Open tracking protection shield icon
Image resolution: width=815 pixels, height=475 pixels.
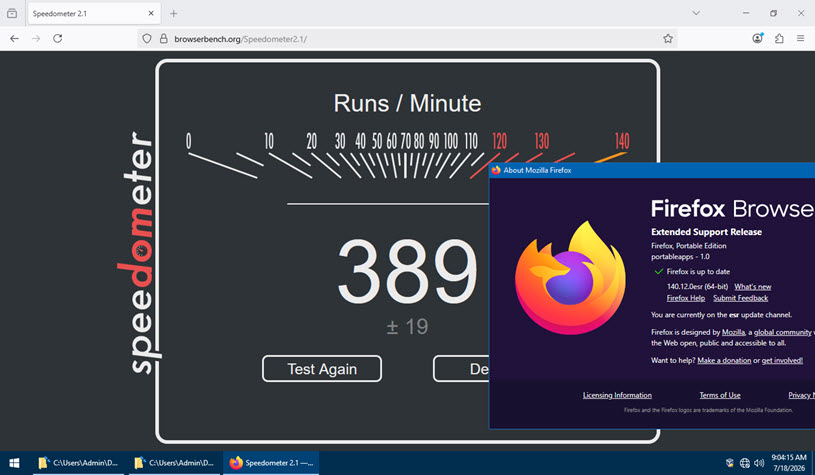point(147,38)
